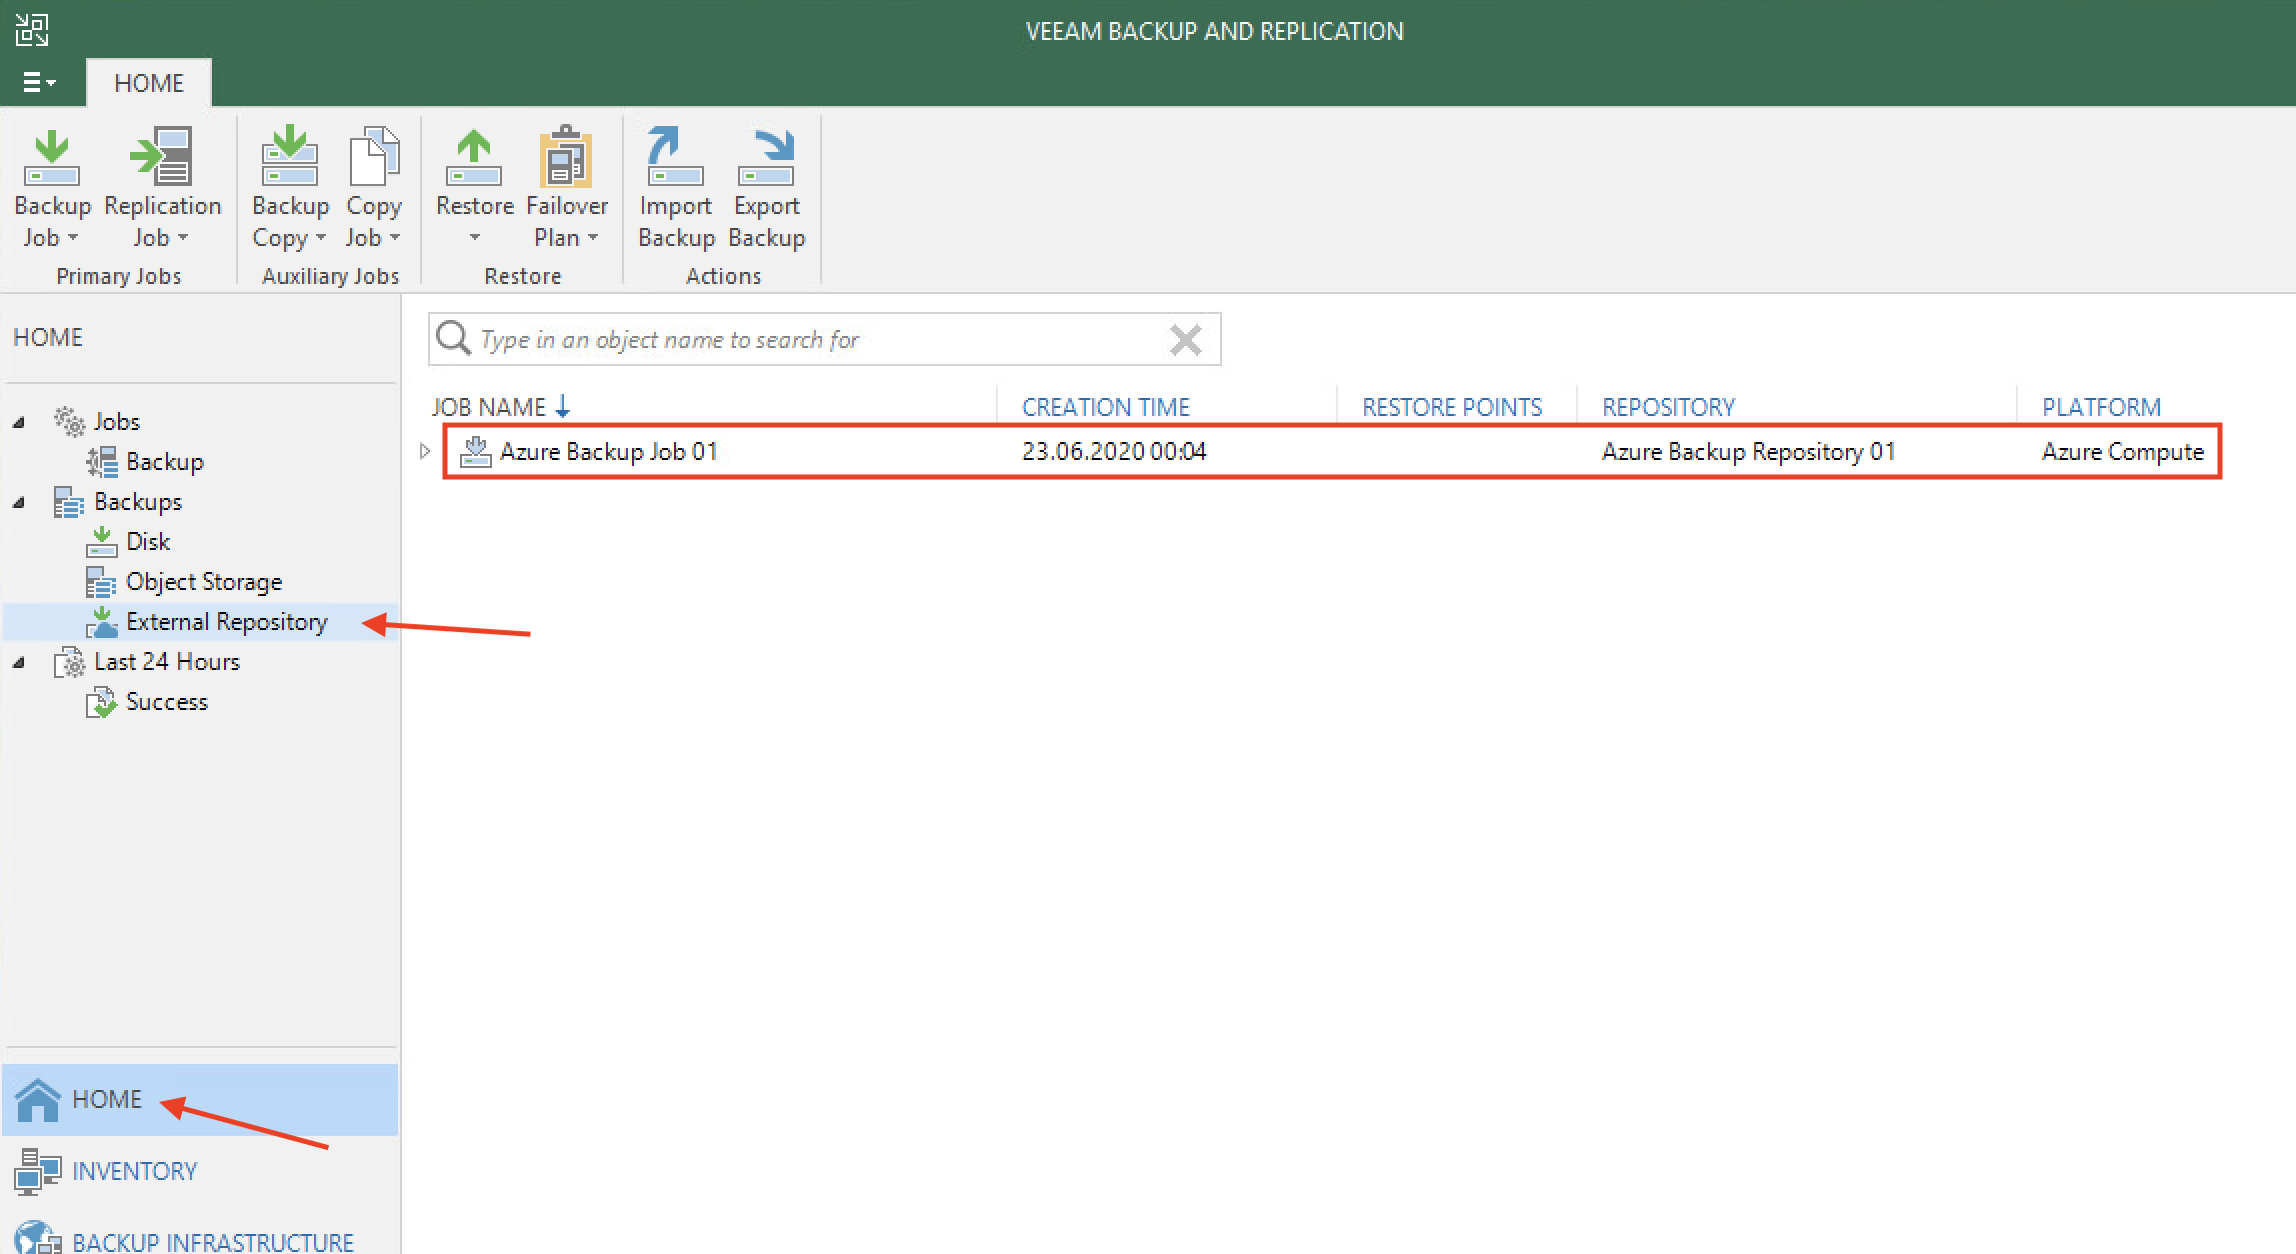The width and height of the screenshot is (2296, 1254).
Task: Switch to HOME navigation view
Action: (x=200, y=1099)
